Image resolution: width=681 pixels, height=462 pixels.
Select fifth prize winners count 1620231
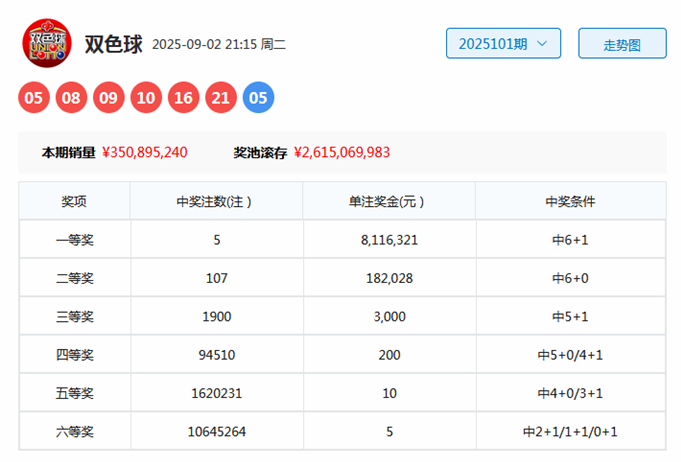216,393
